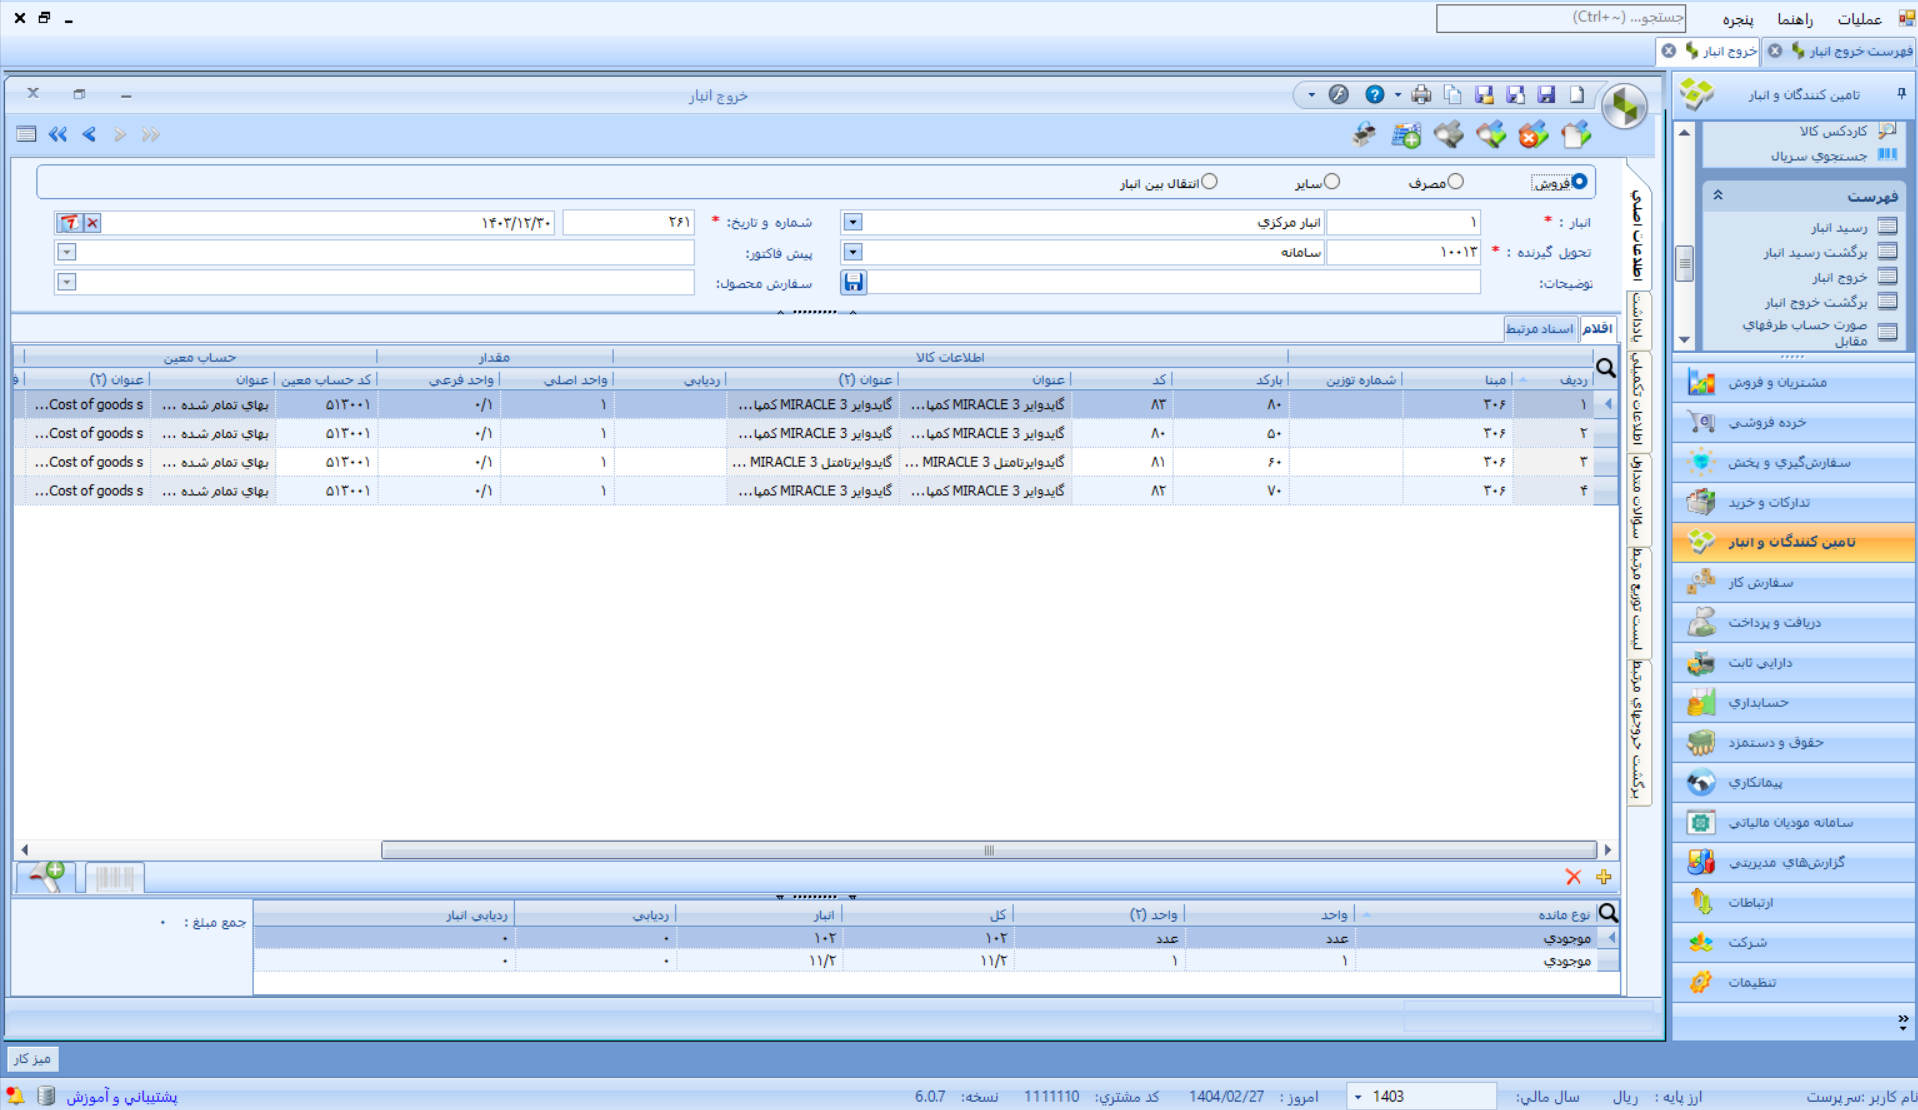This screenshot has height=1110, width=1918.
Task: Click the yellow plus add row icon
Action: click(x=1604, y=877)
